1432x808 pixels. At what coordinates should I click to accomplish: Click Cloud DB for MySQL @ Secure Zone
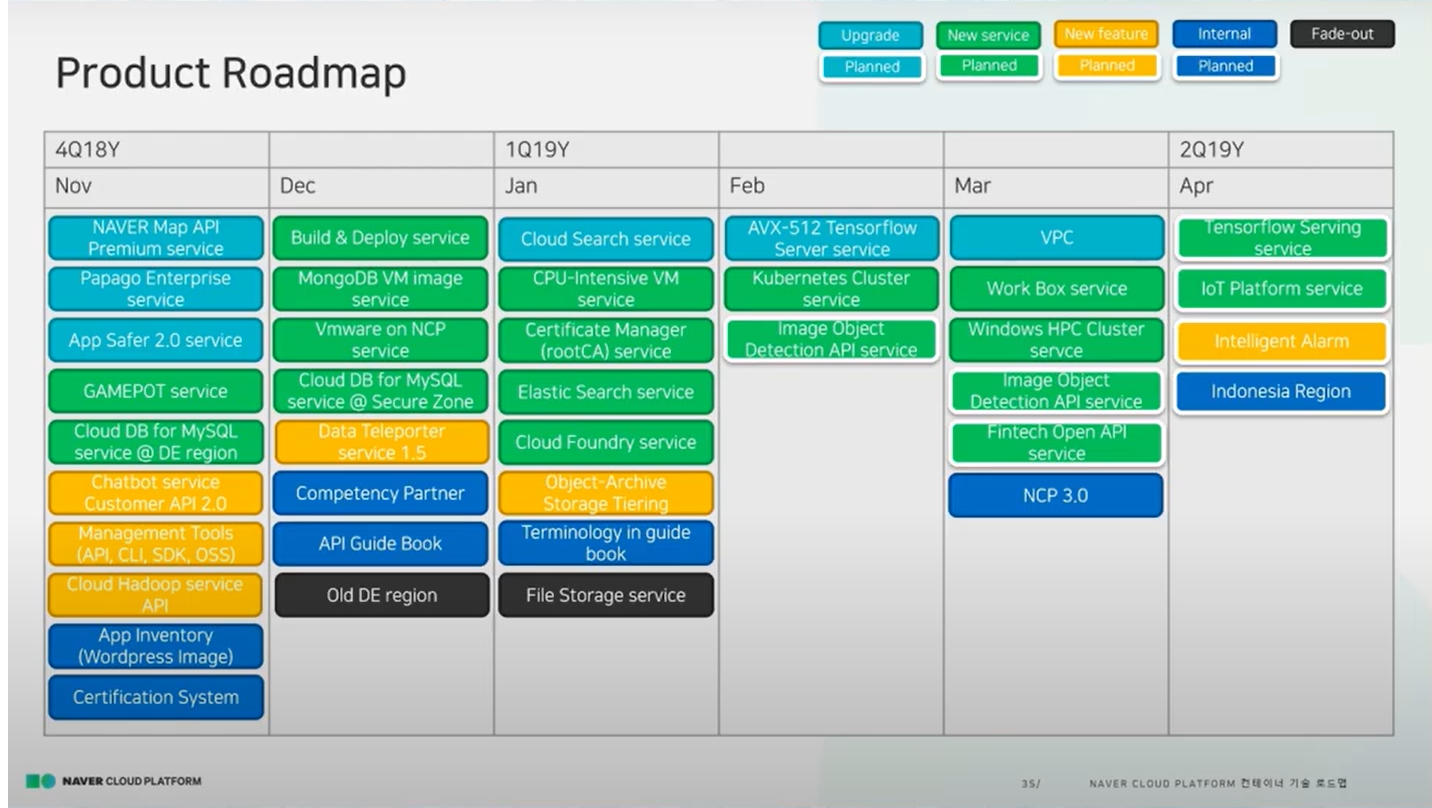pos(381,391)
